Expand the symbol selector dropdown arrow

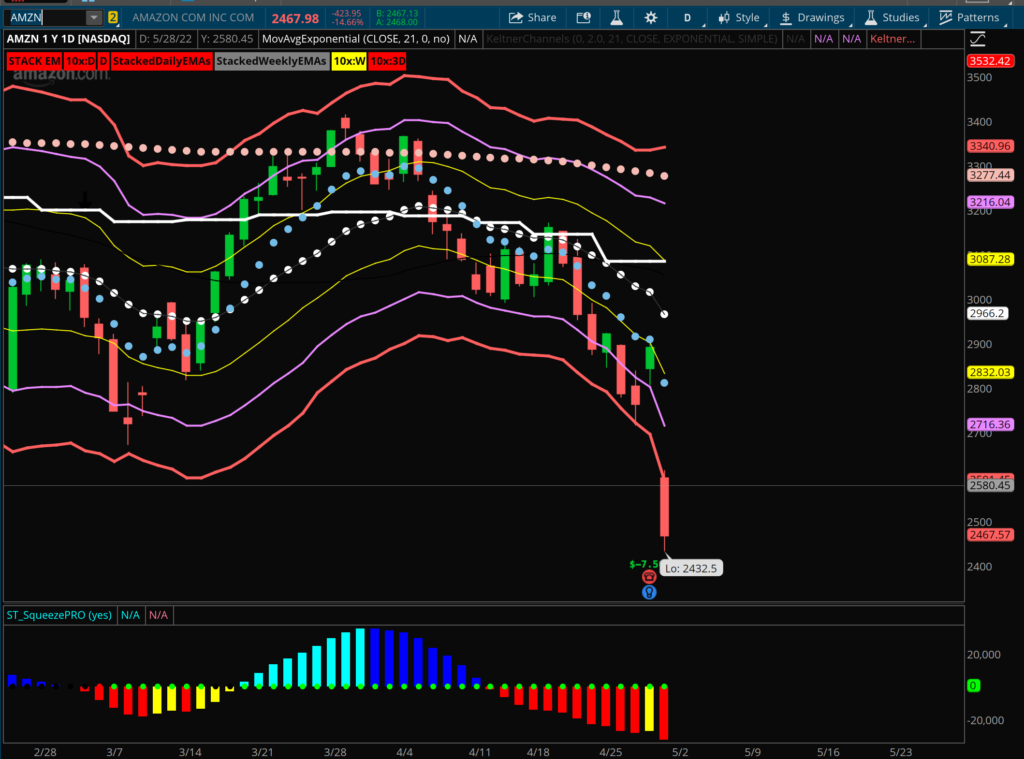[94, 18]
